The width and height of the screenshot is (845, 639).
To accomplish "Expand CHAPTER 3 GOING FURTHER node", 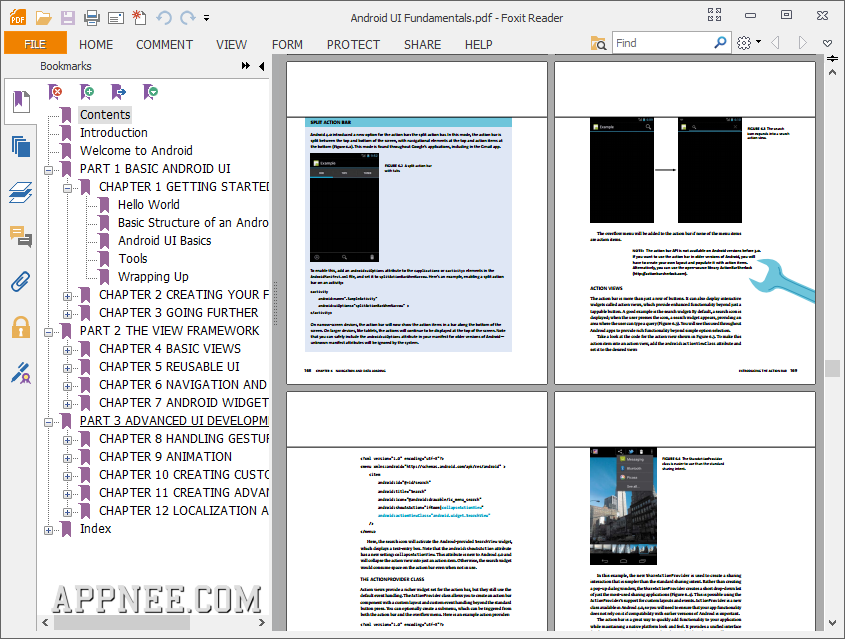I will pyautogui.click(x=67, y=314).
